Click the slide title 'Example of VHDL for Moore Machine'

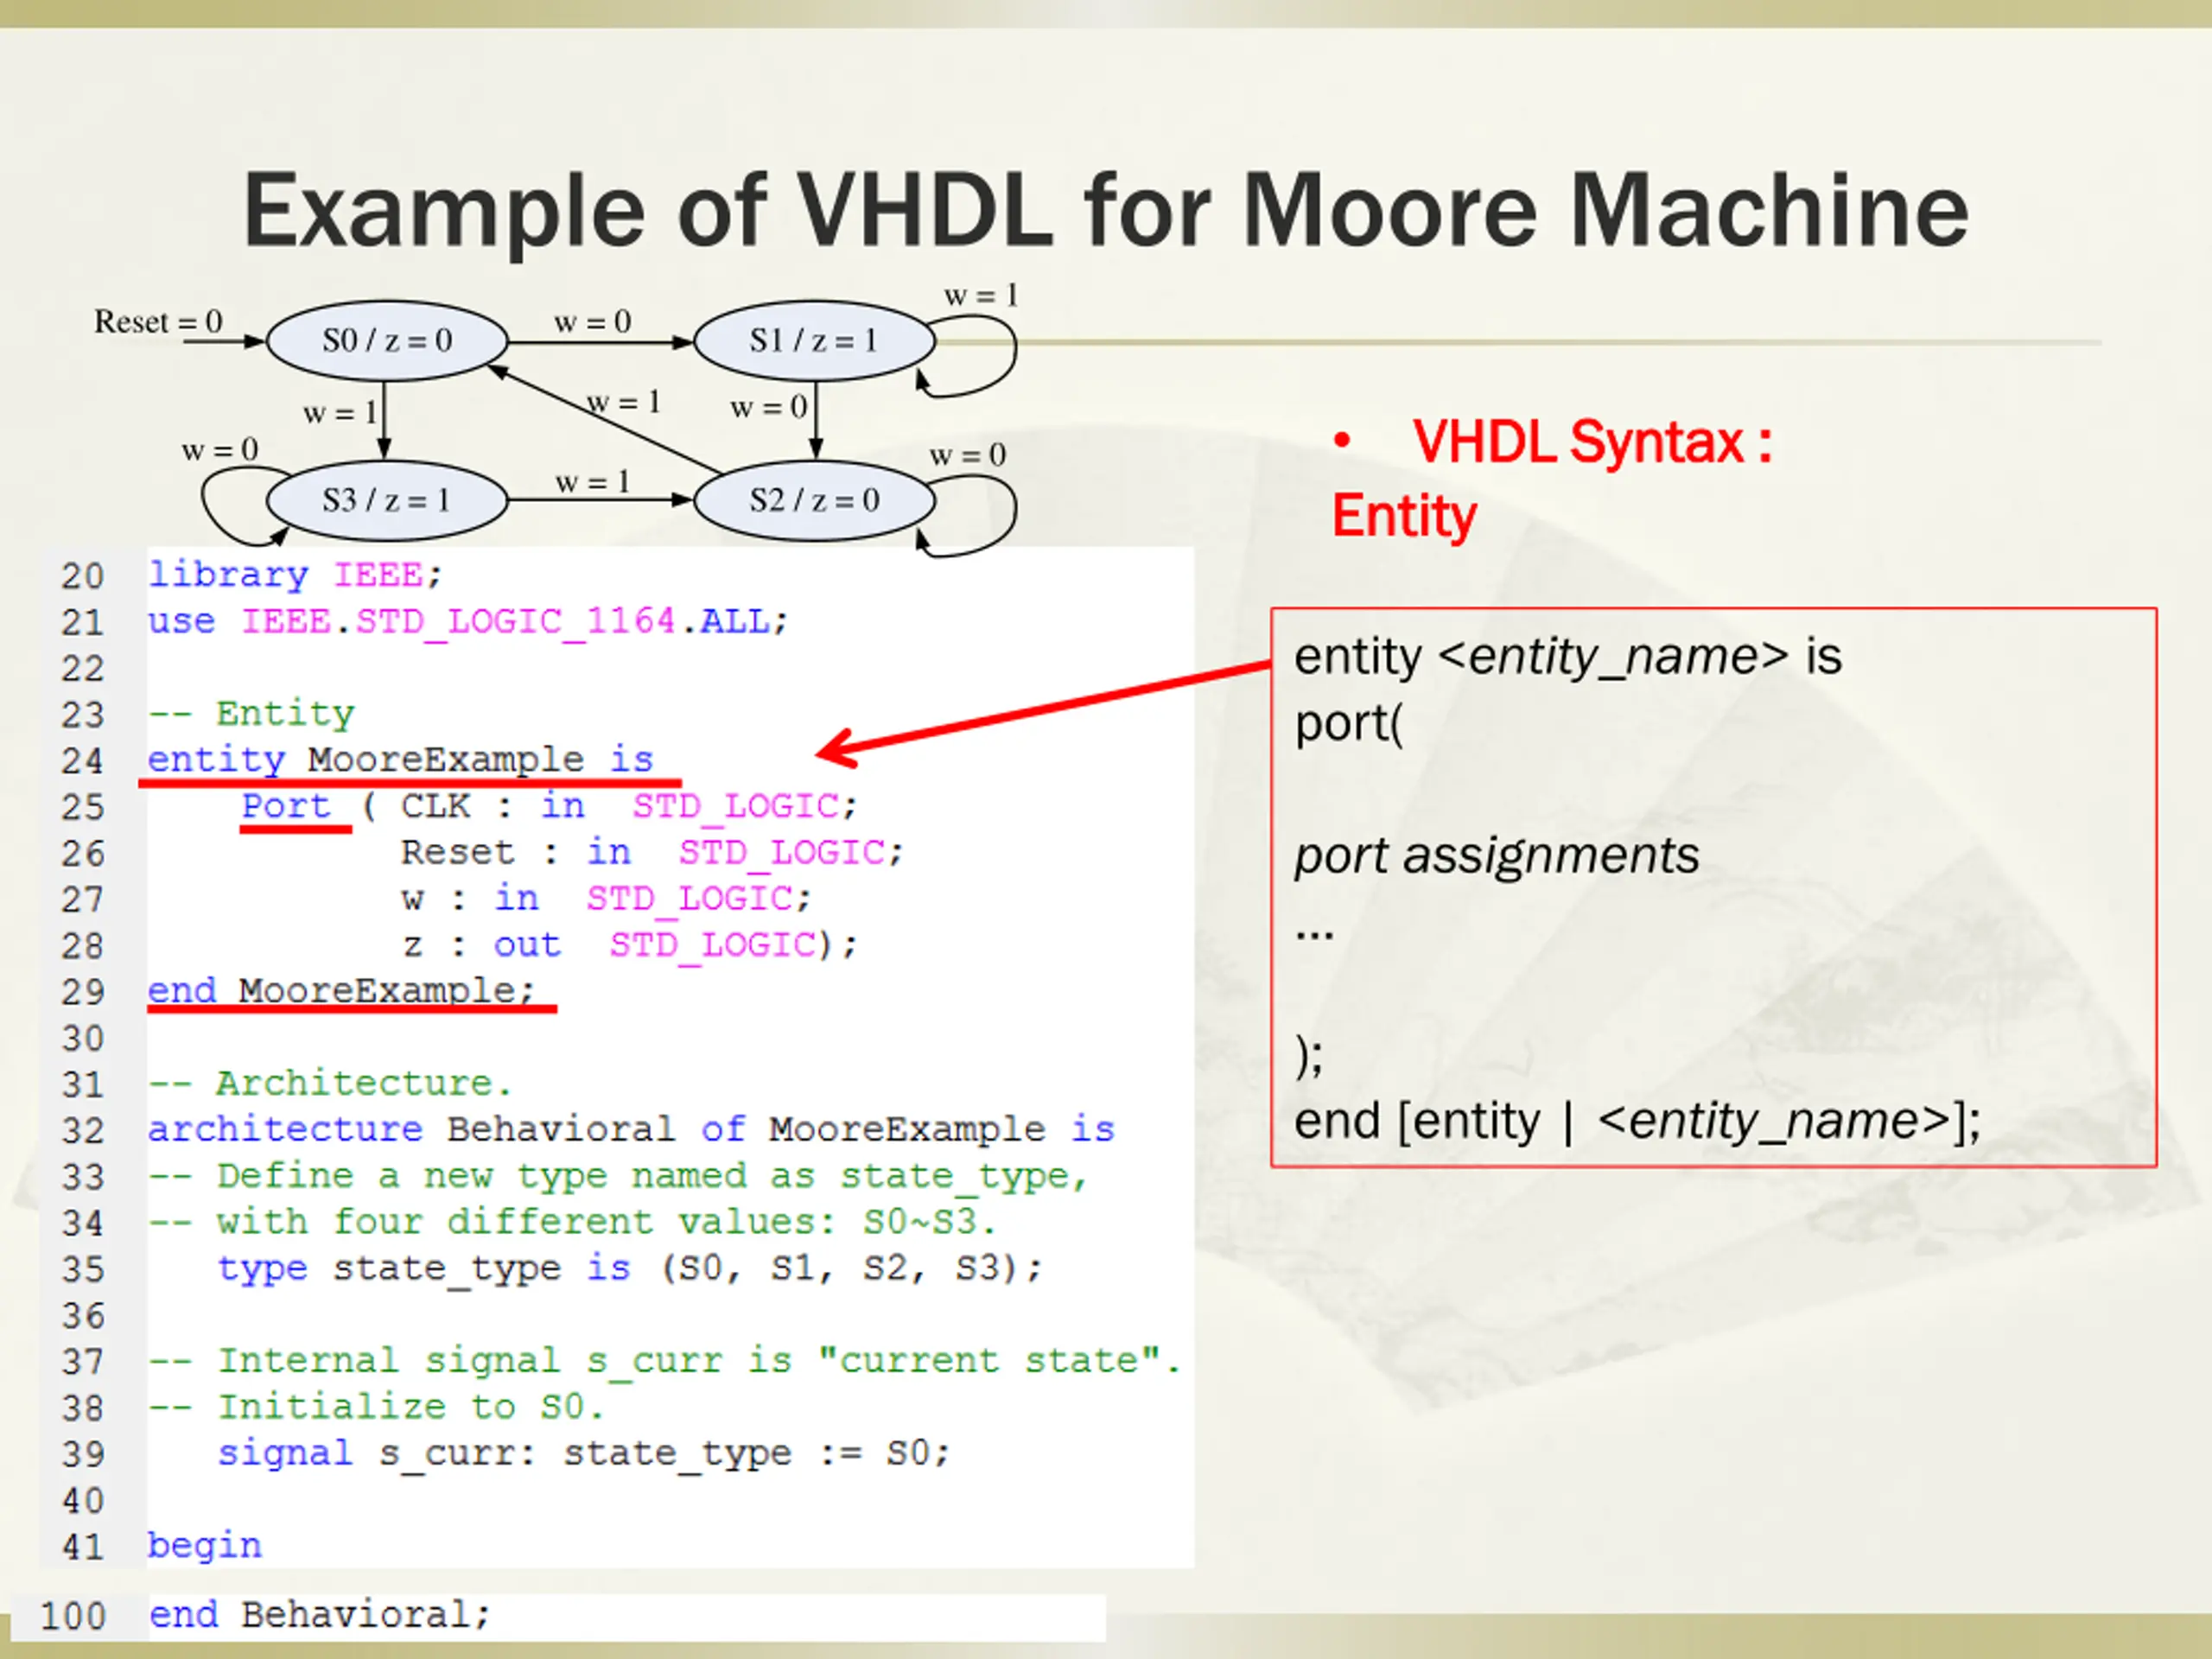pos(1106,212)
